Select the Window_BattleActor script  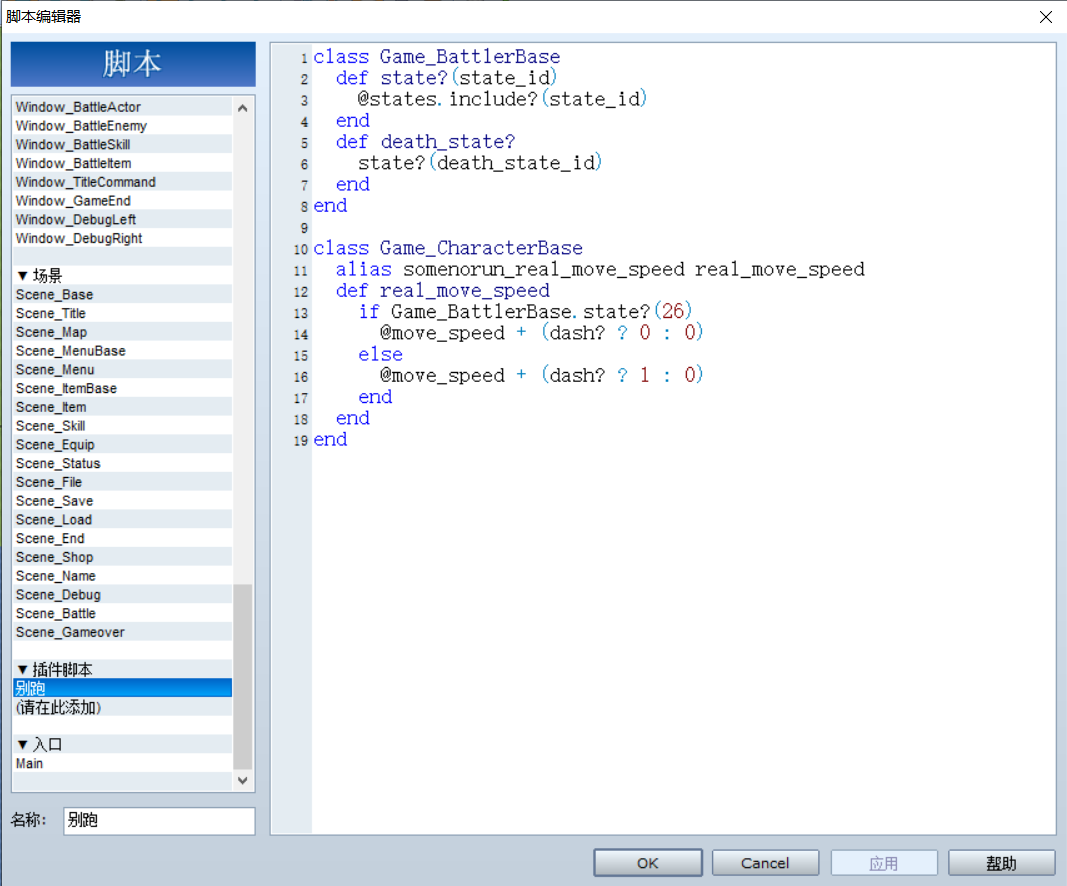(x=122, y=107)
